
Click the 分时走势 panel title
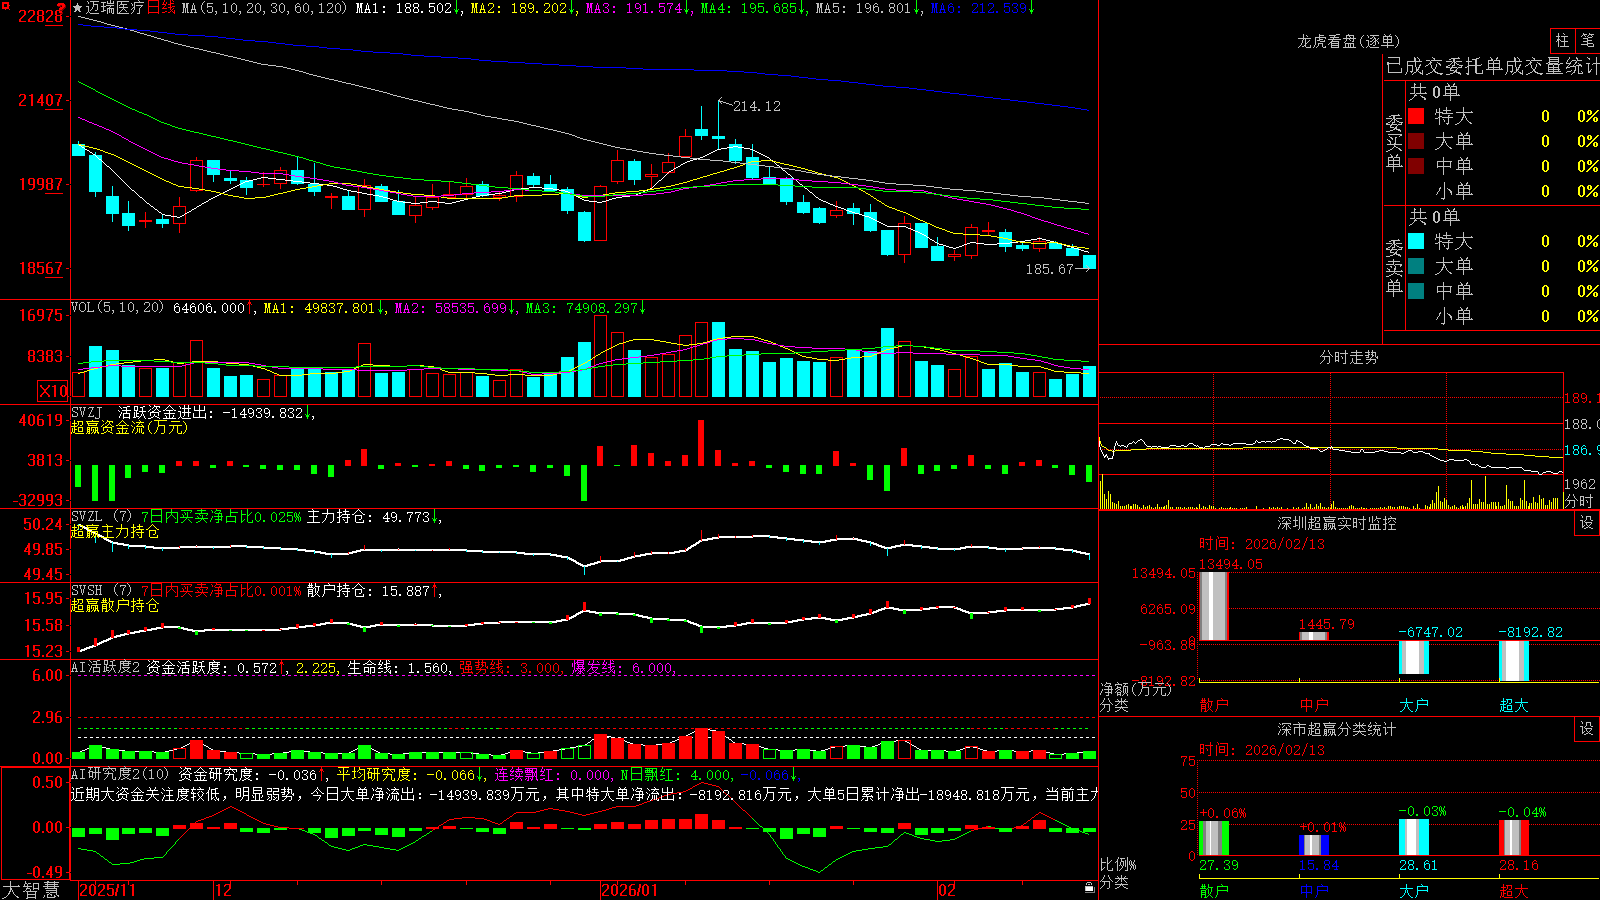(x=1349, y=357)
